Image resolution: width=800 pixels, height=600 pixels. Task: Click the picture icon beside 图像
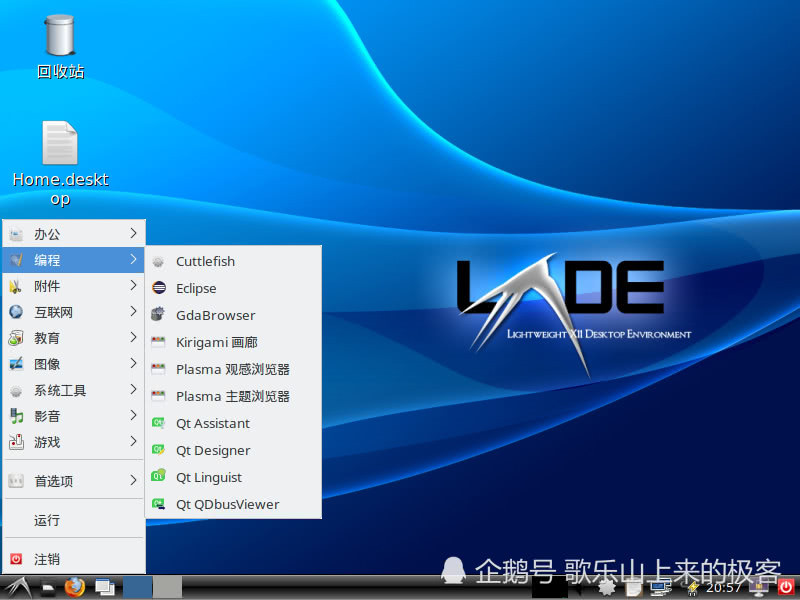pyautogui.click(x=16, y=364)
